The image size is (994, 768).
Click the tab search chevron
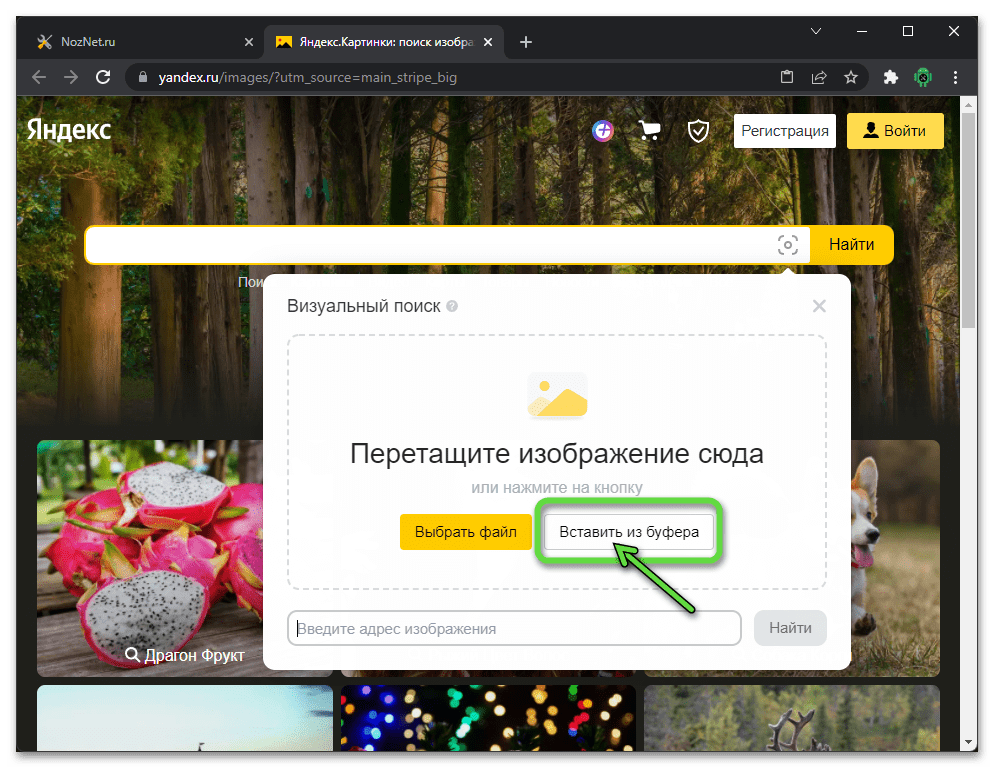(816, 31)
